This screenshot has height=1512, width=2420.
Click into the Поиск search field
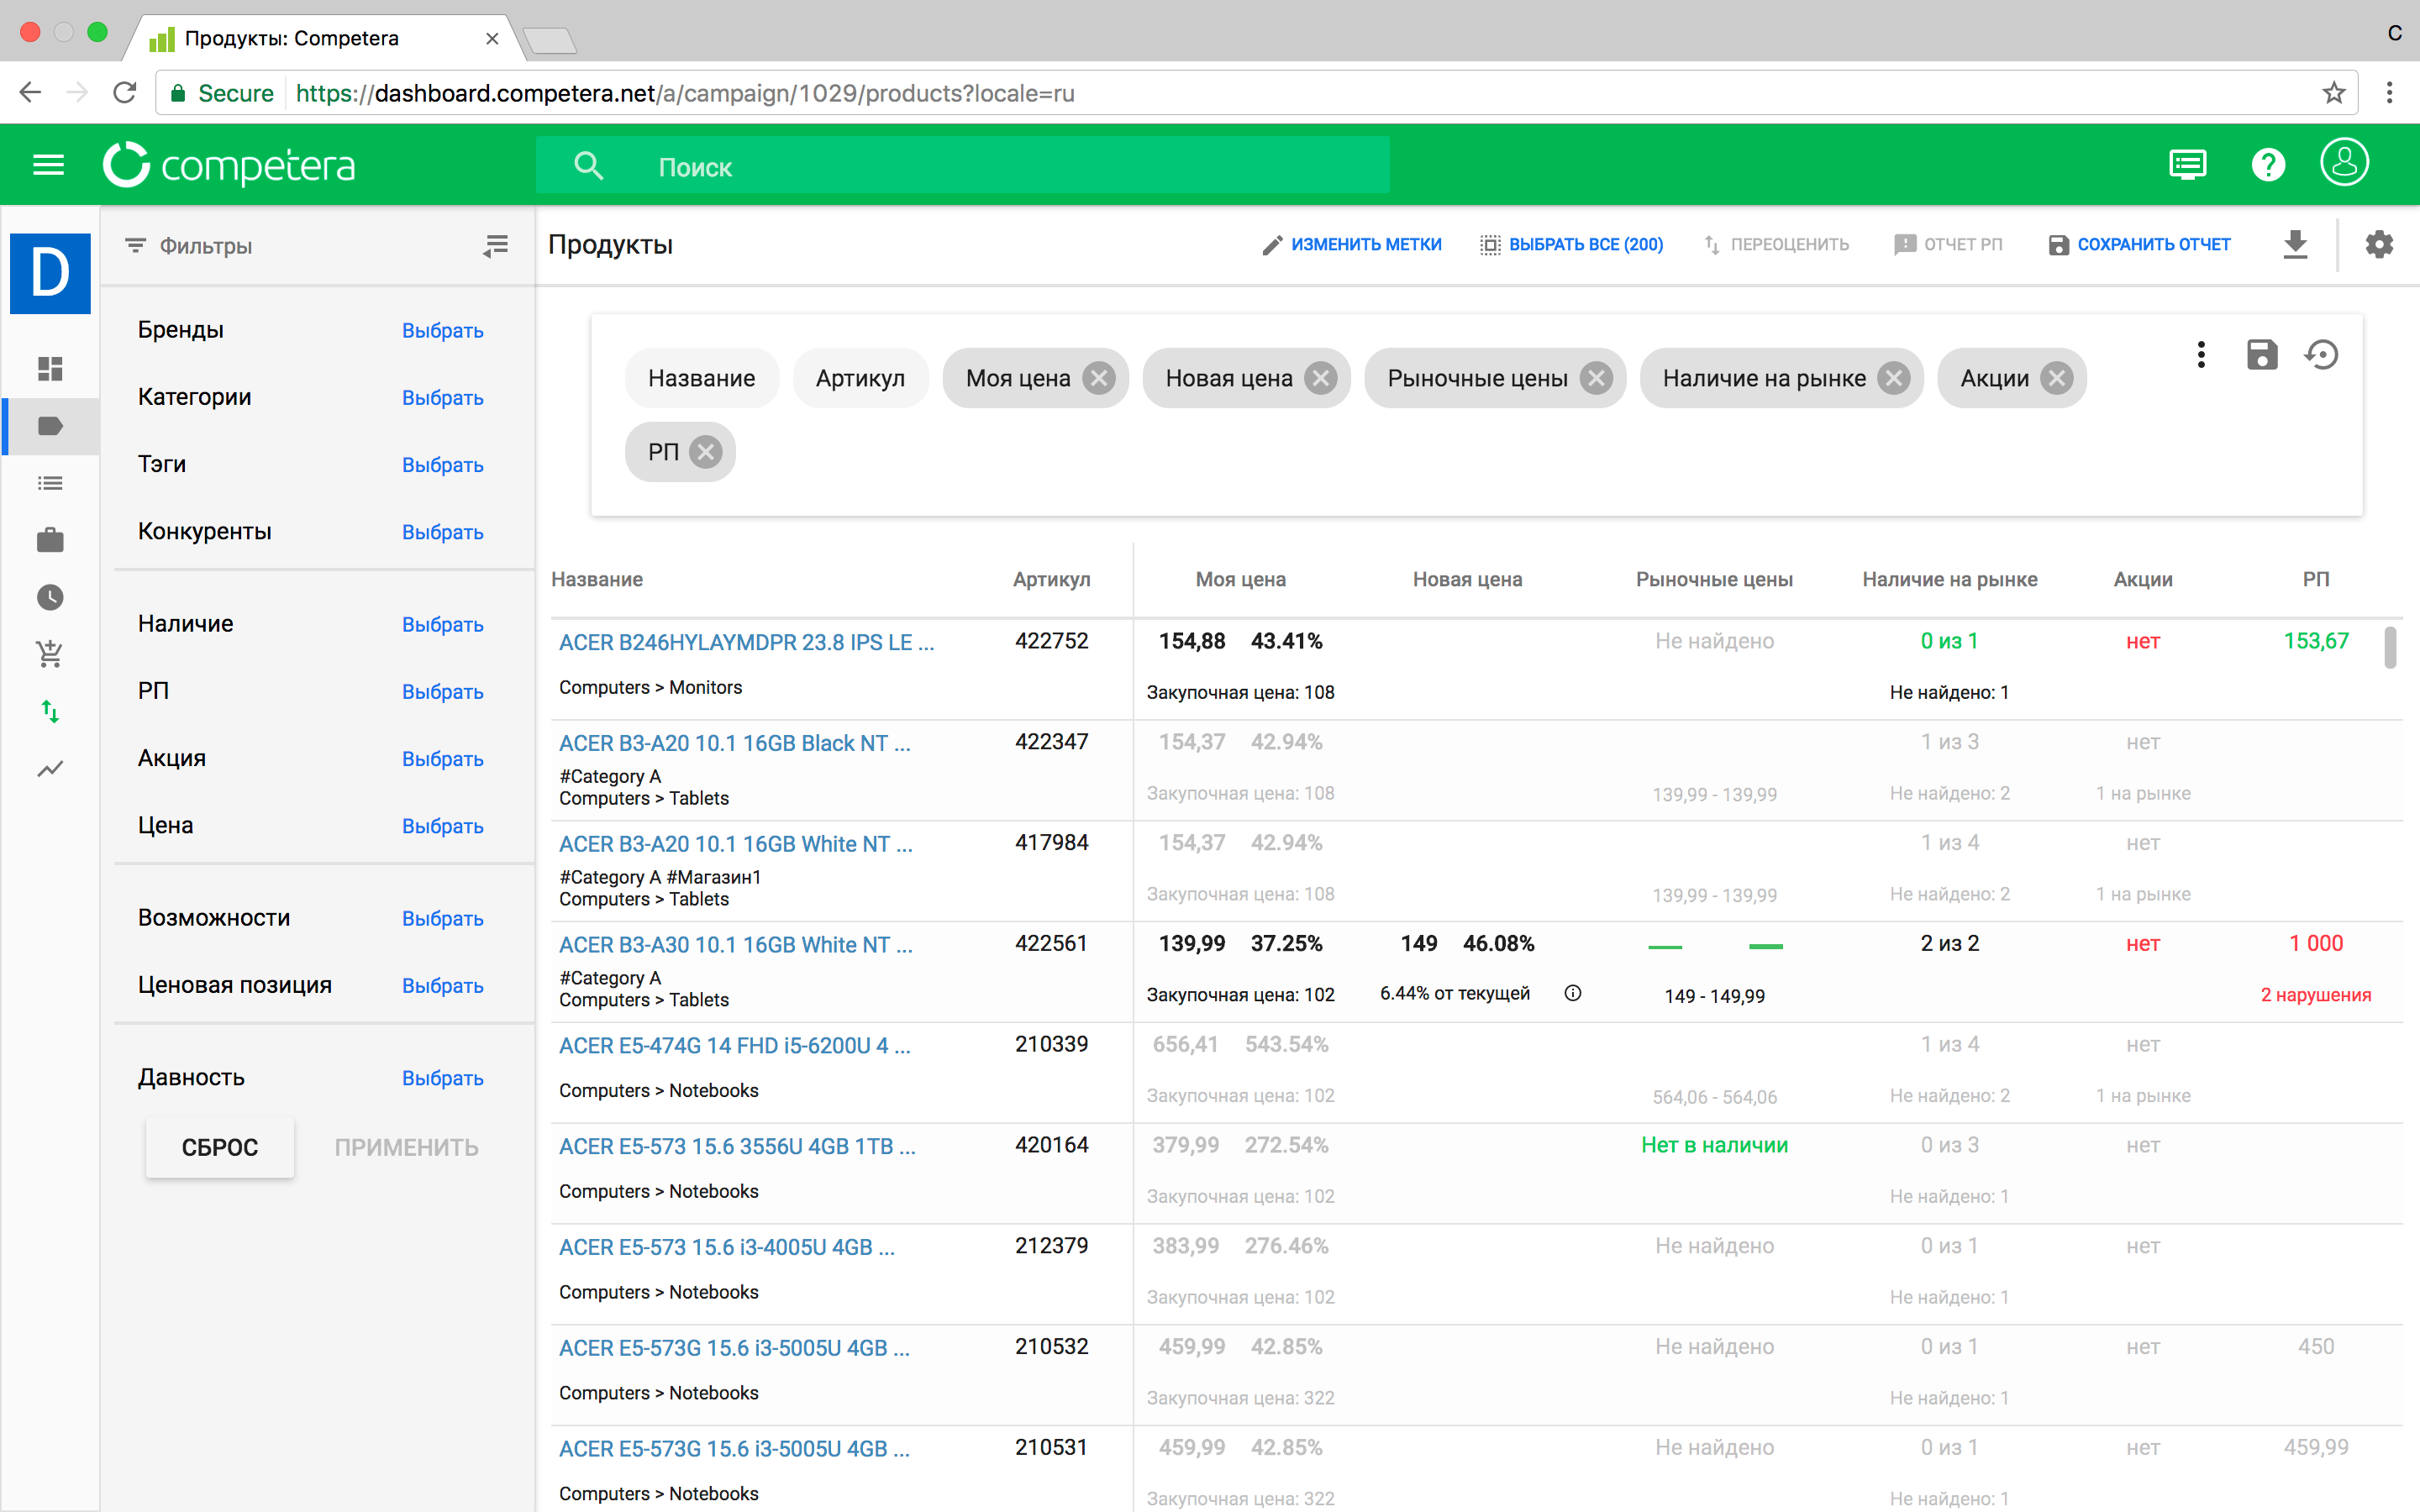click(960, 167)
